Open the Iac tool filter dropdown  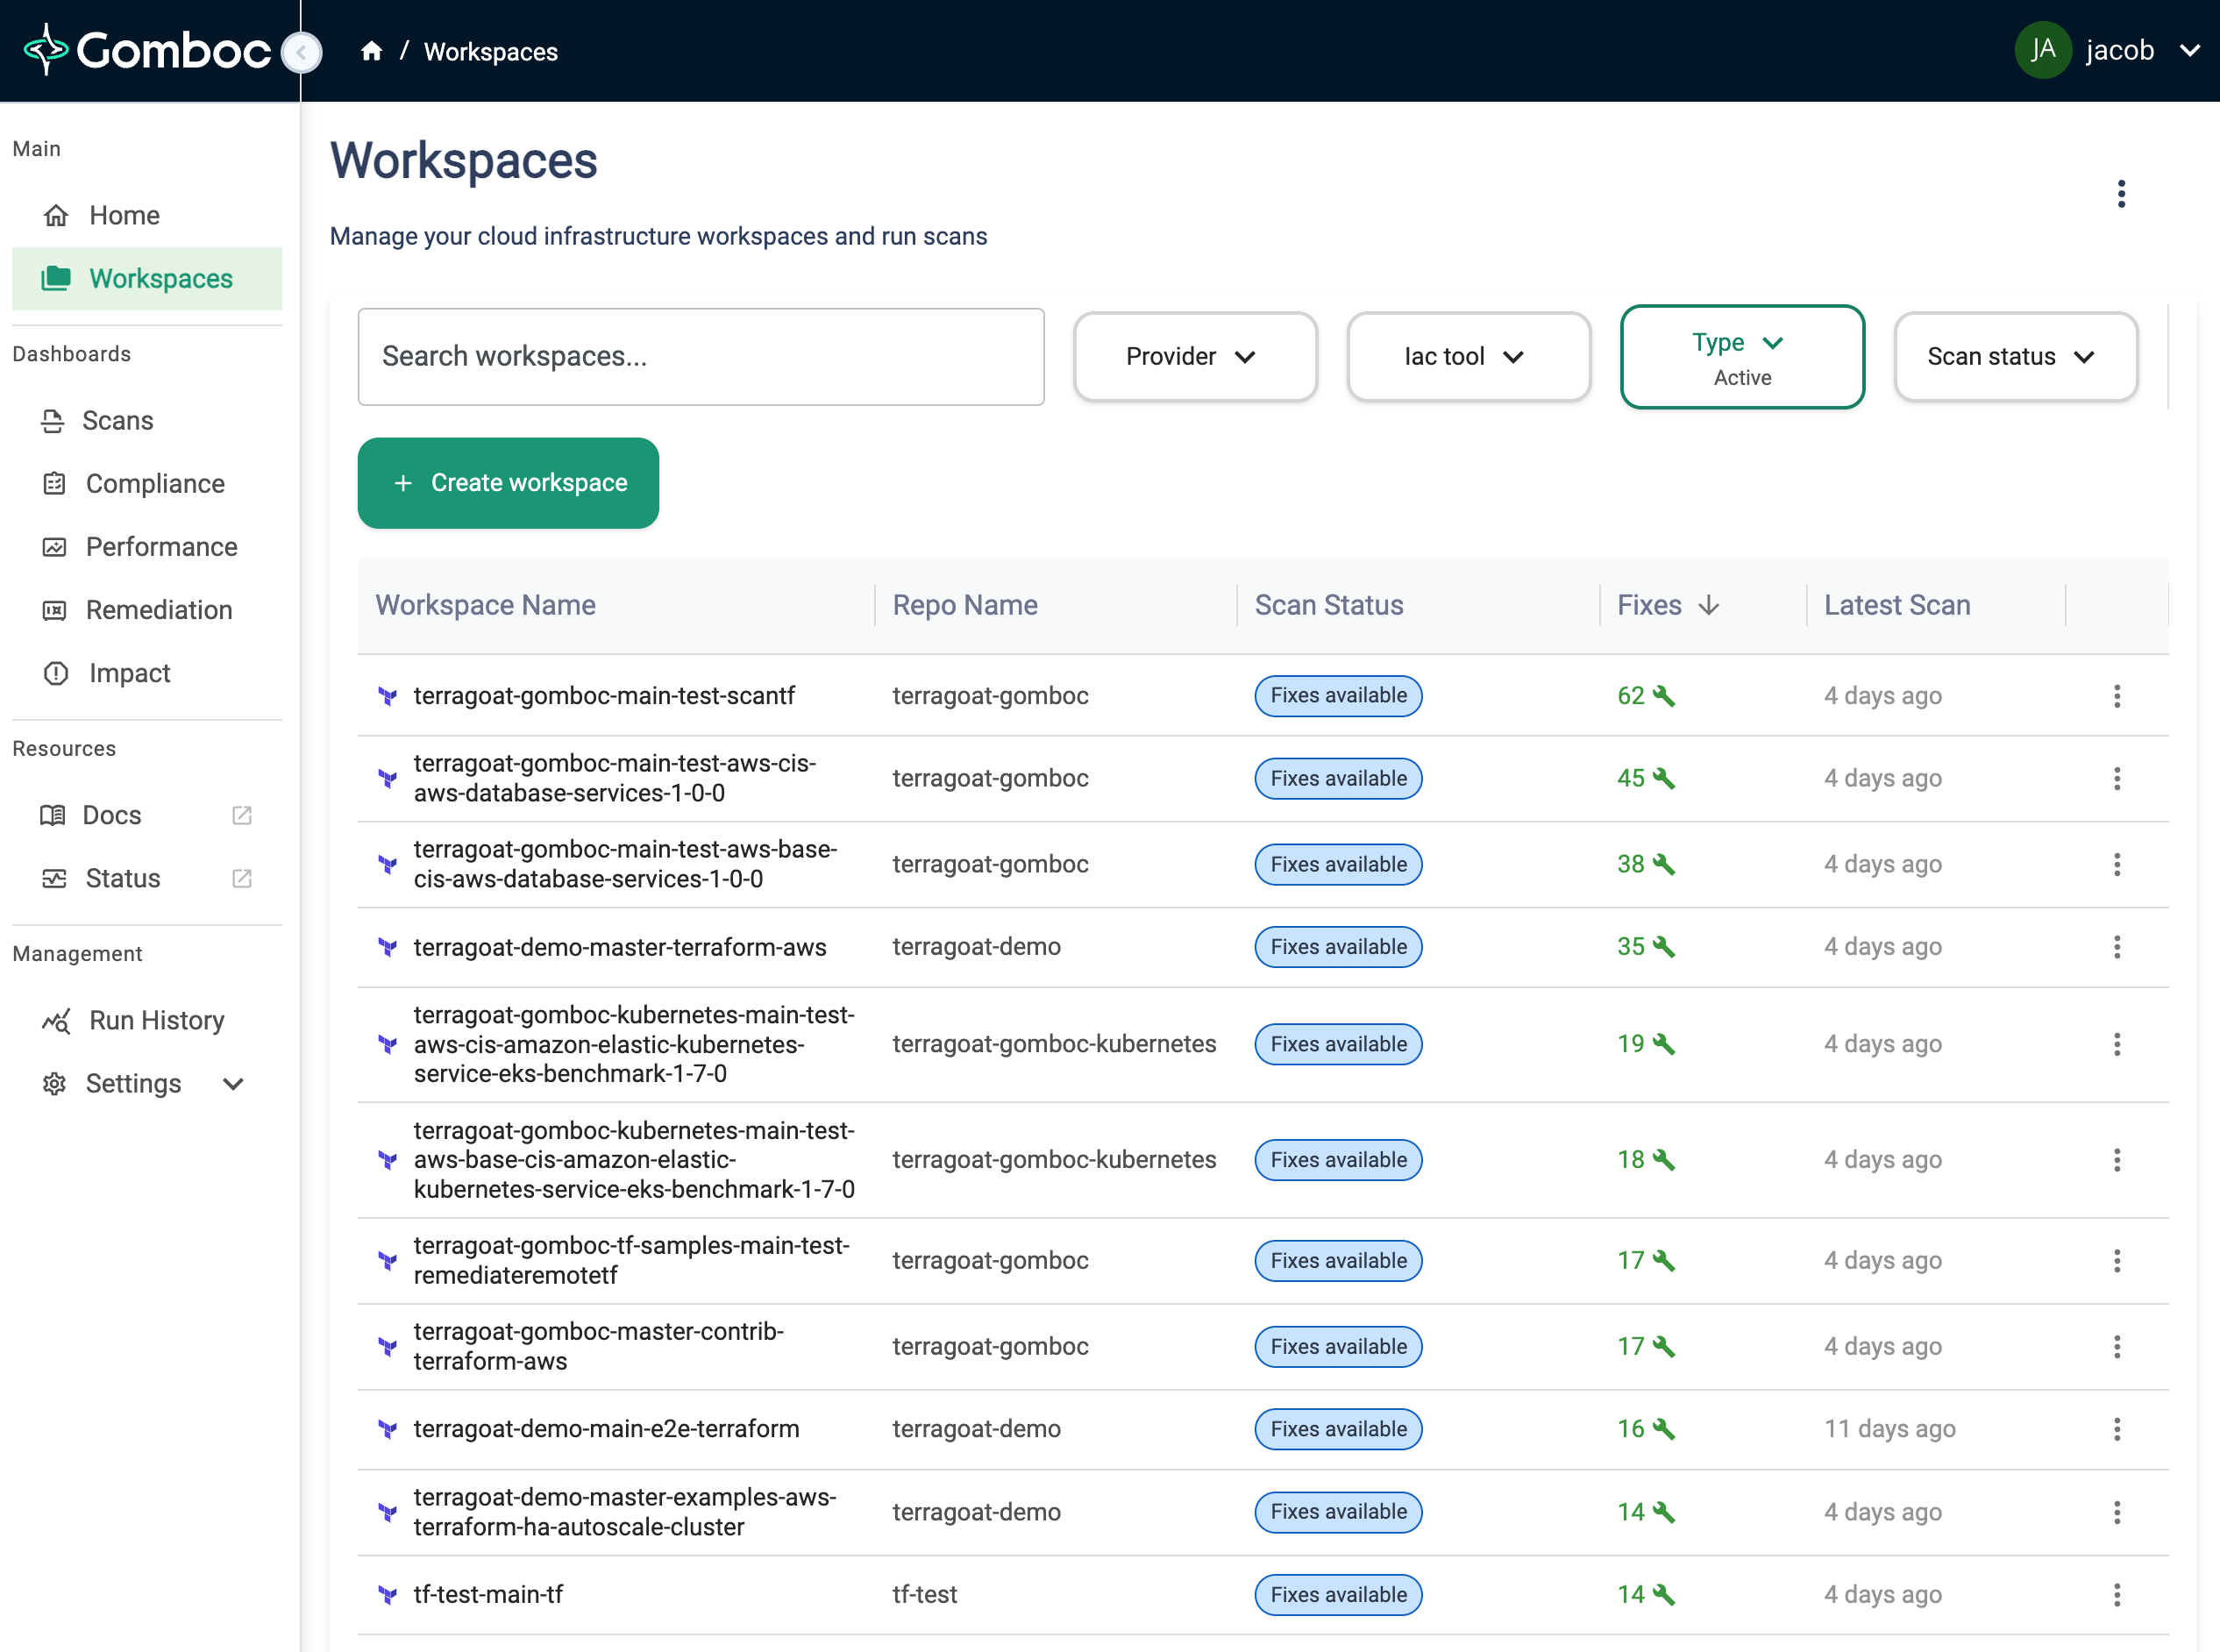point(1467,357)
